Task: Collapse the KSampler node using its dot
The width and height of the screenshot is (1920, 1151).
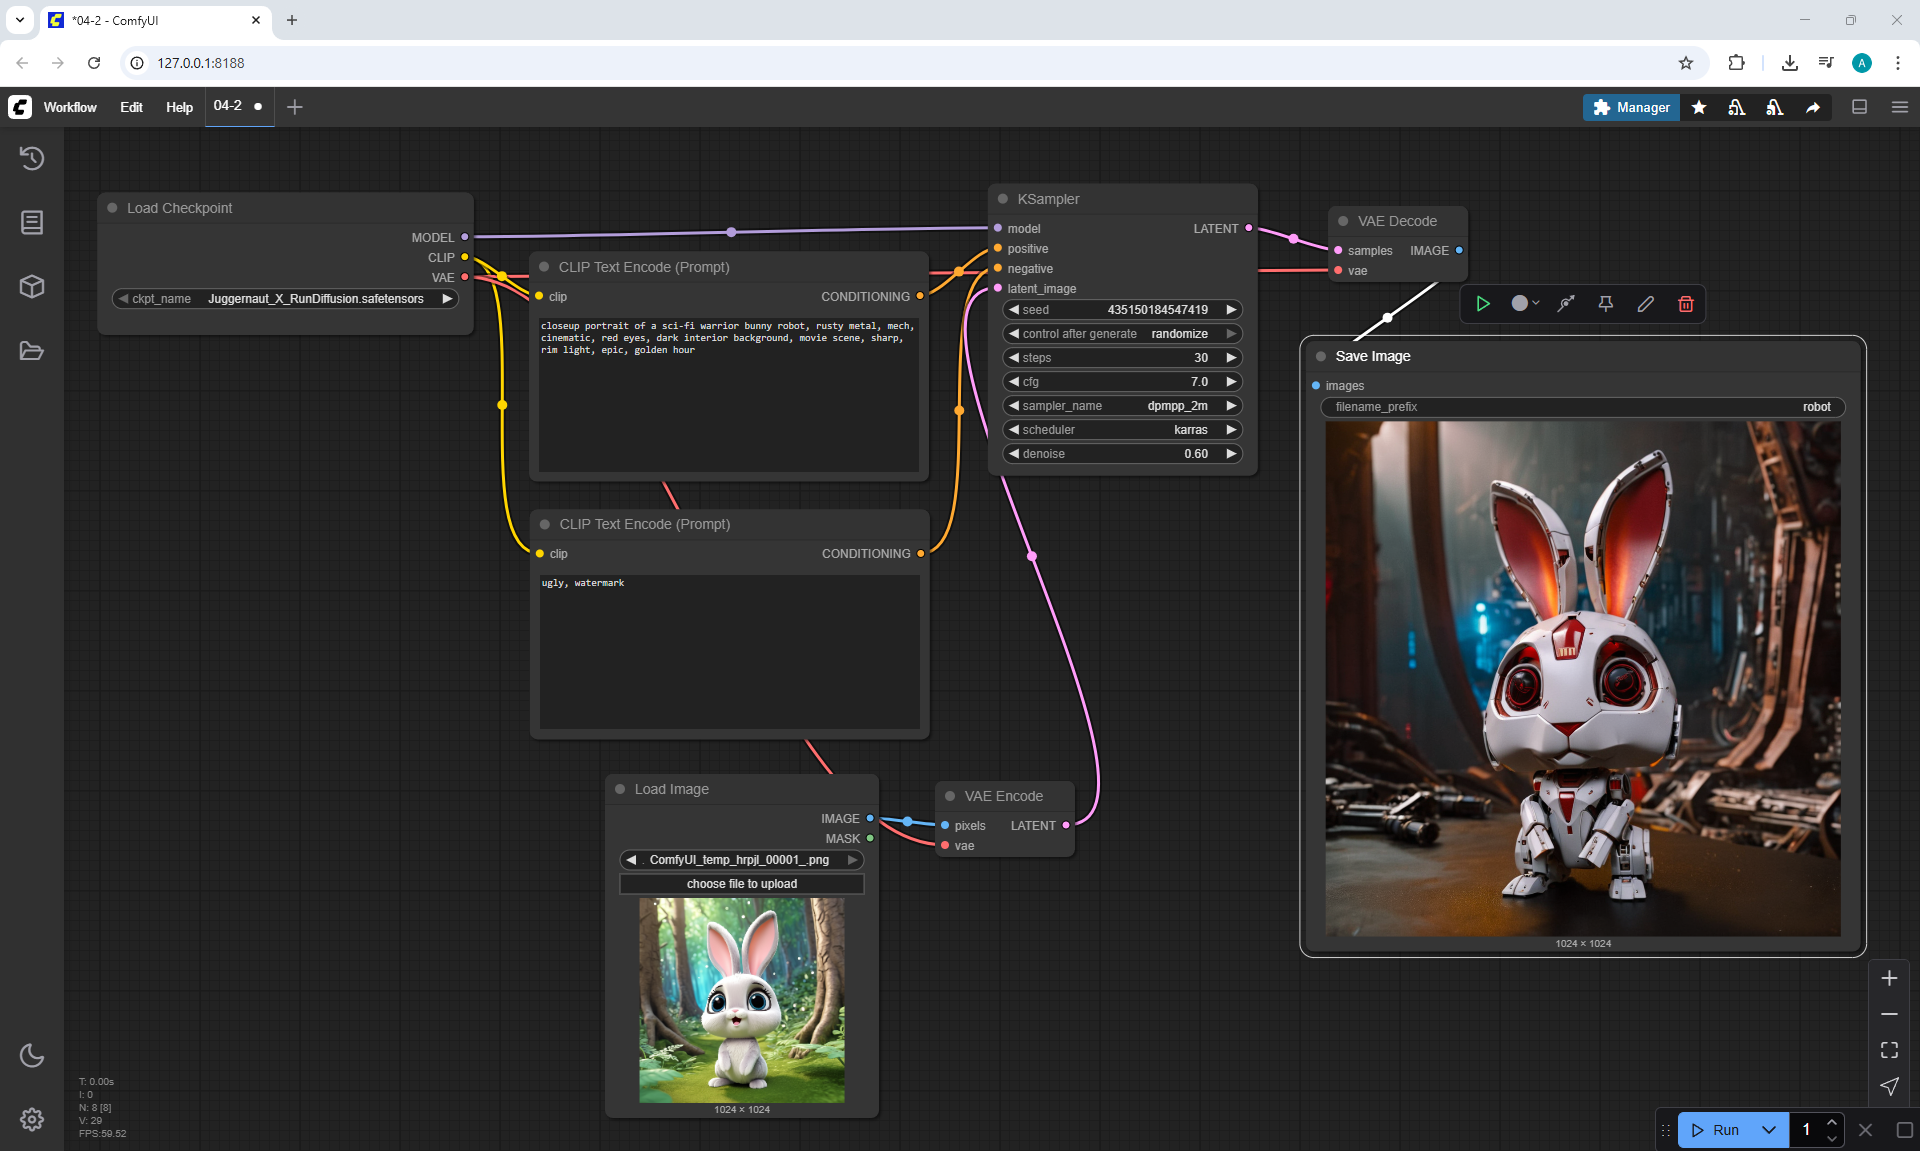Action: click(1003, 199)
